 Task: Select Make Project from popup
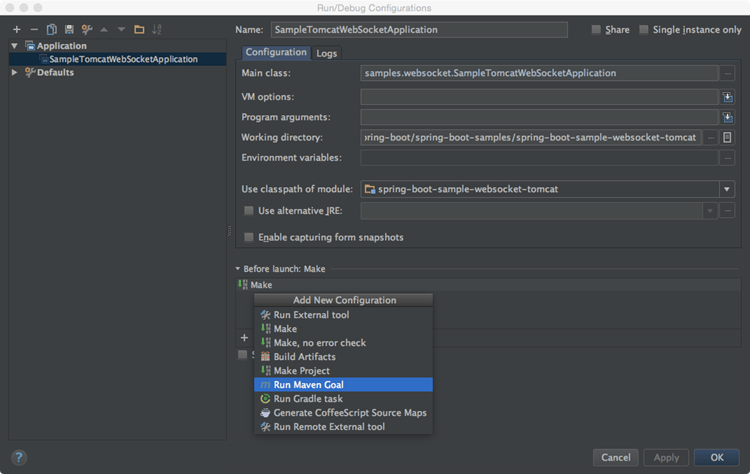(x=343, y=371)
